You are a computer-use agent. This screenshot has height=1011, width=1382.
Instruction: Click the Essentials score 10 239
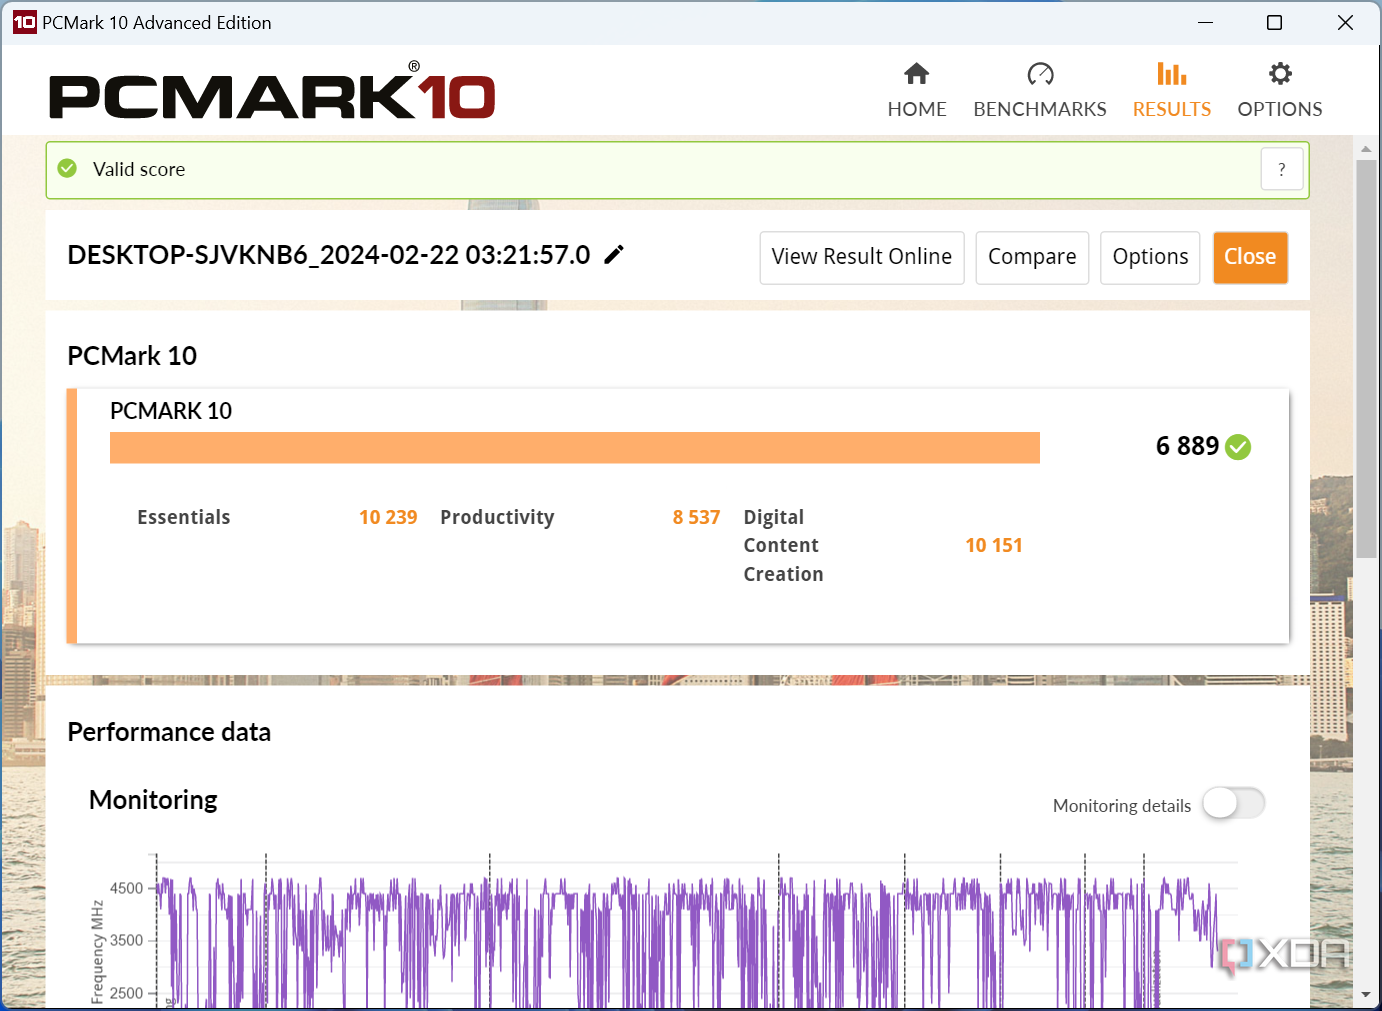pyautogui.click(x=388, y=517)
